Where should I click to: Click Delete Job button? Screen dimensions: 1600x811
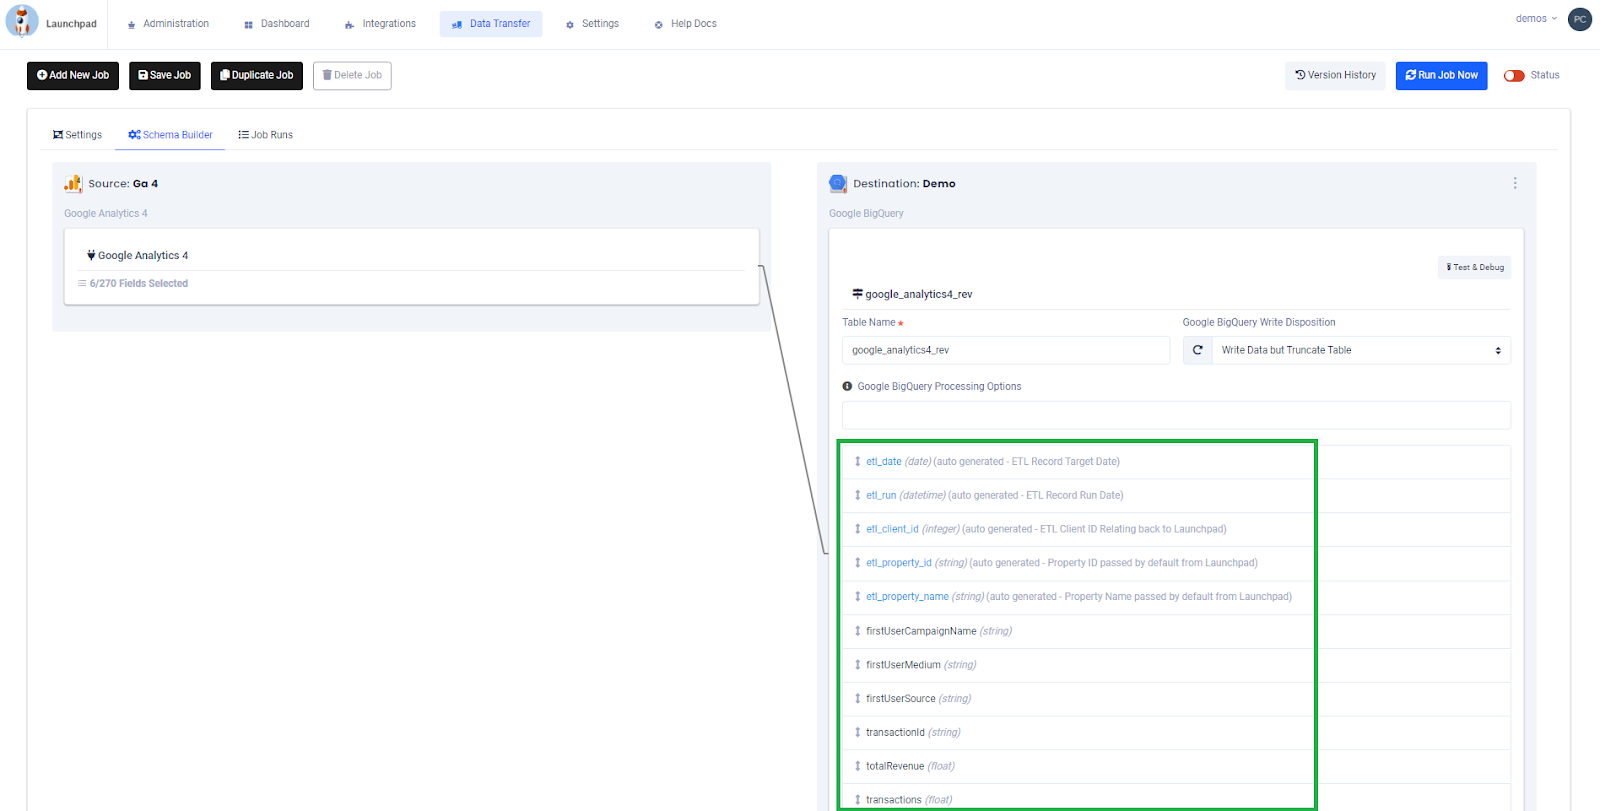(x=352, y=76)
